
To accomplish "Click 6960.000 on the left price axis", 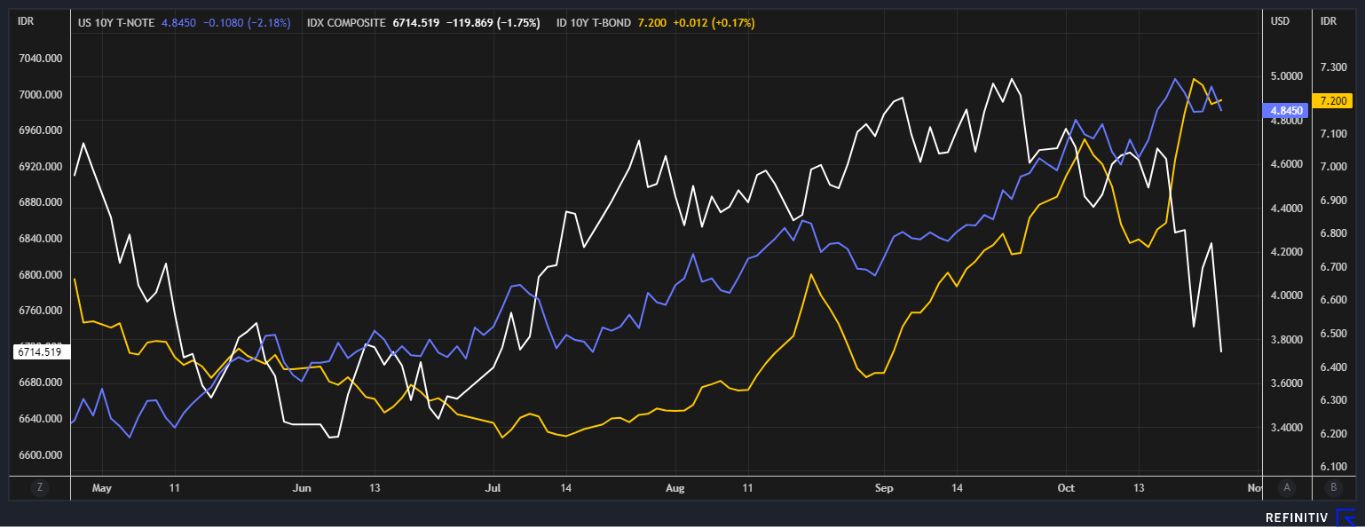I will (42, 131).
